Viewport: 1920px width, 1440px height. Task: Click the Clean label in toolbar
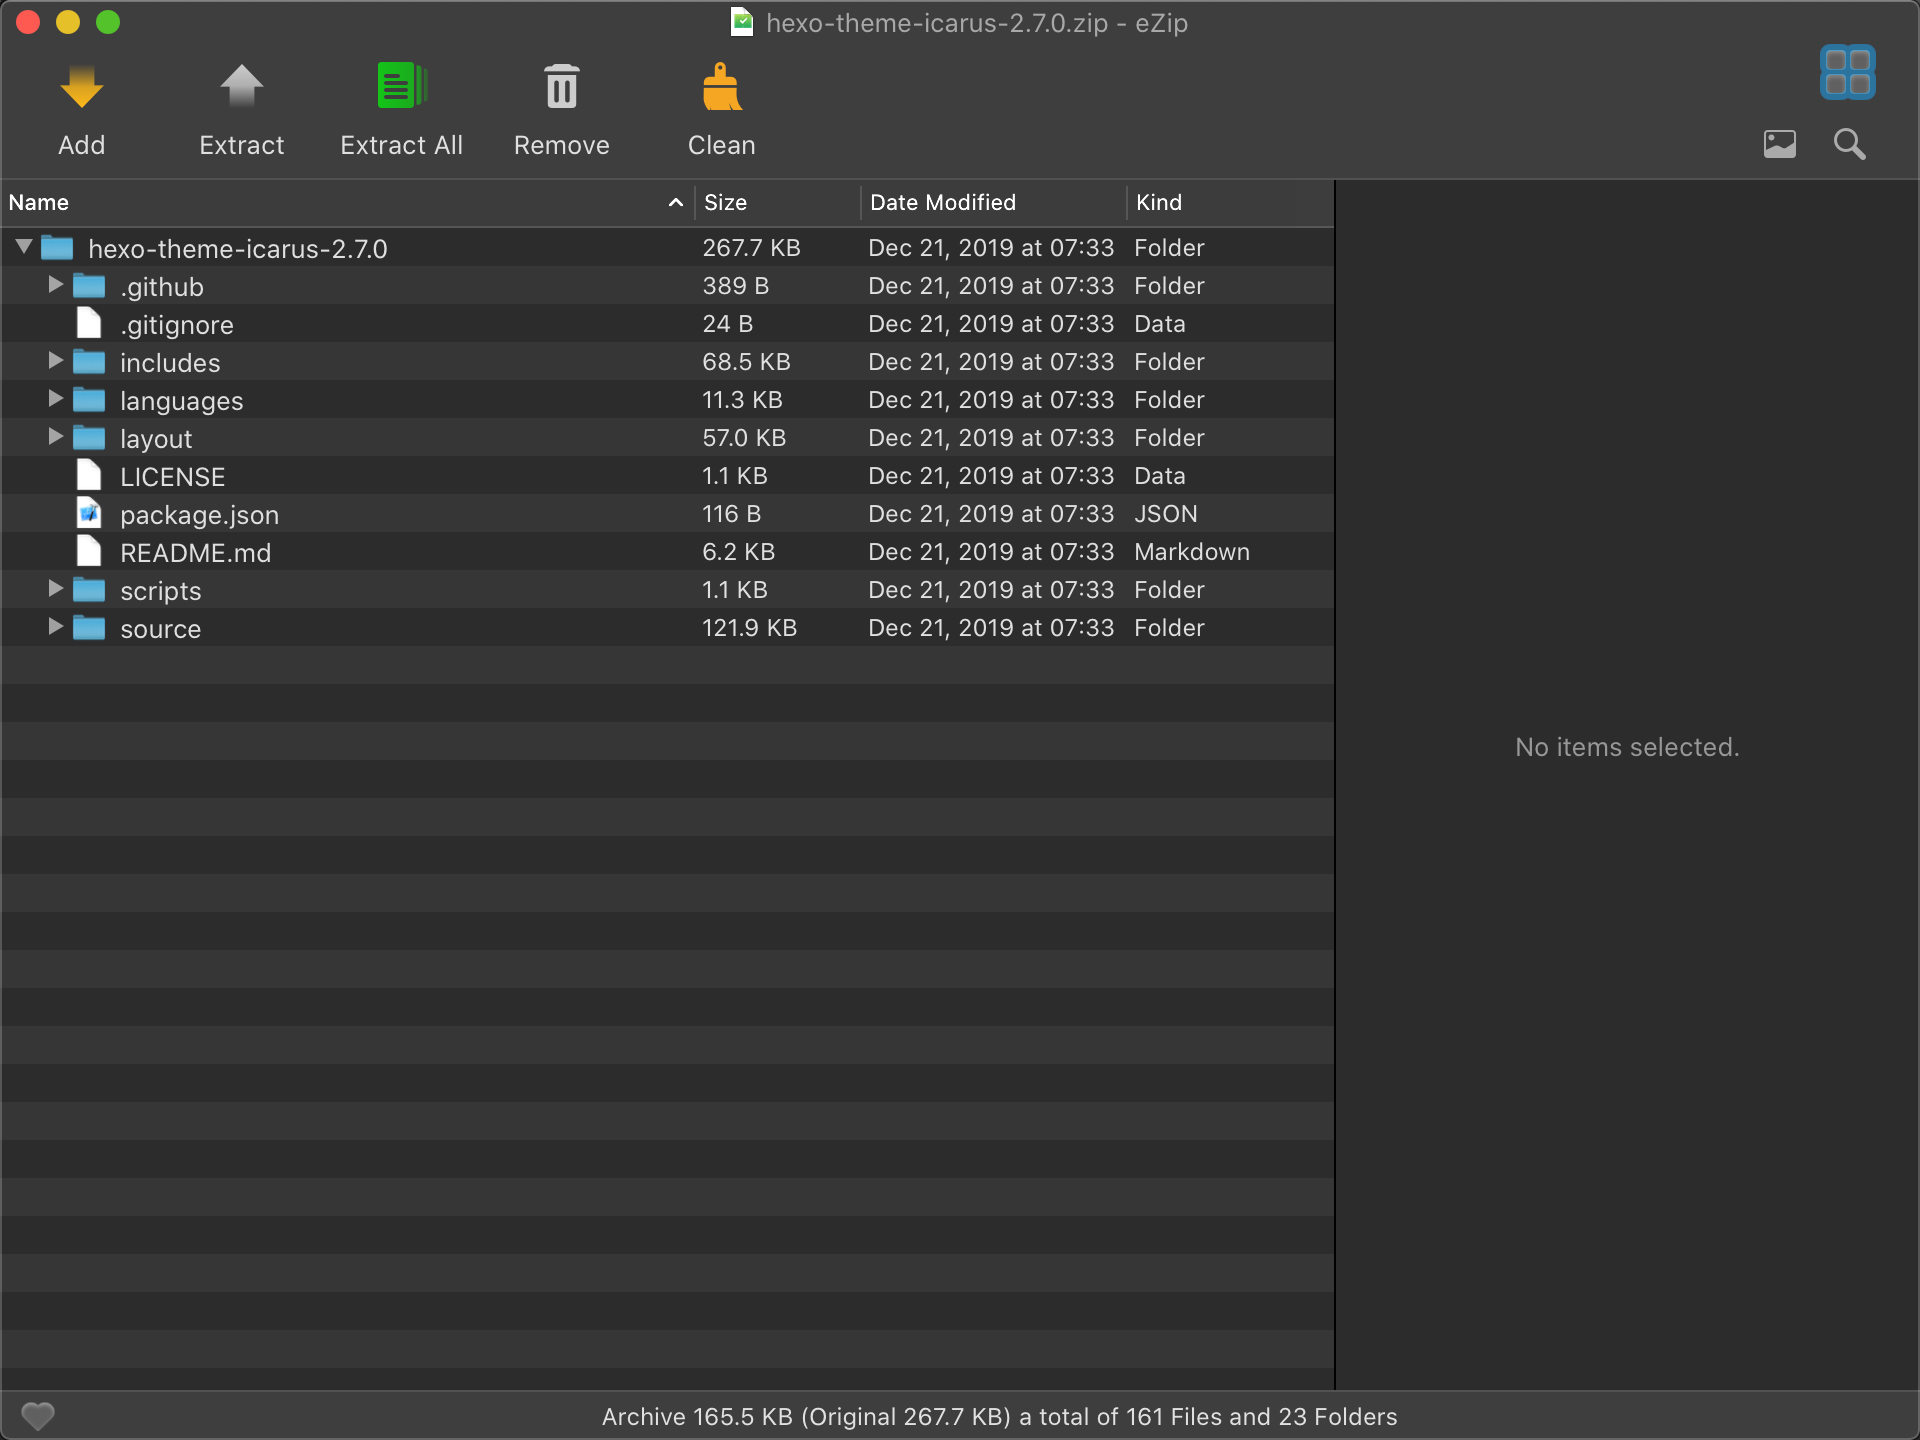[x=721, y=145]
